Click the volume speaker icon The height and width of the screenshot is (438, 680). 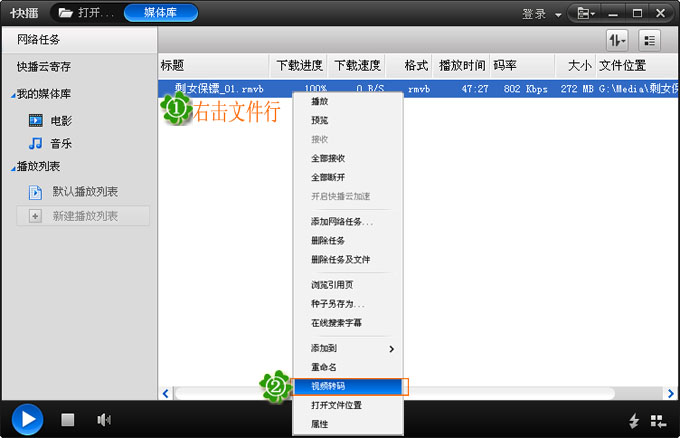tap(104, 420)
